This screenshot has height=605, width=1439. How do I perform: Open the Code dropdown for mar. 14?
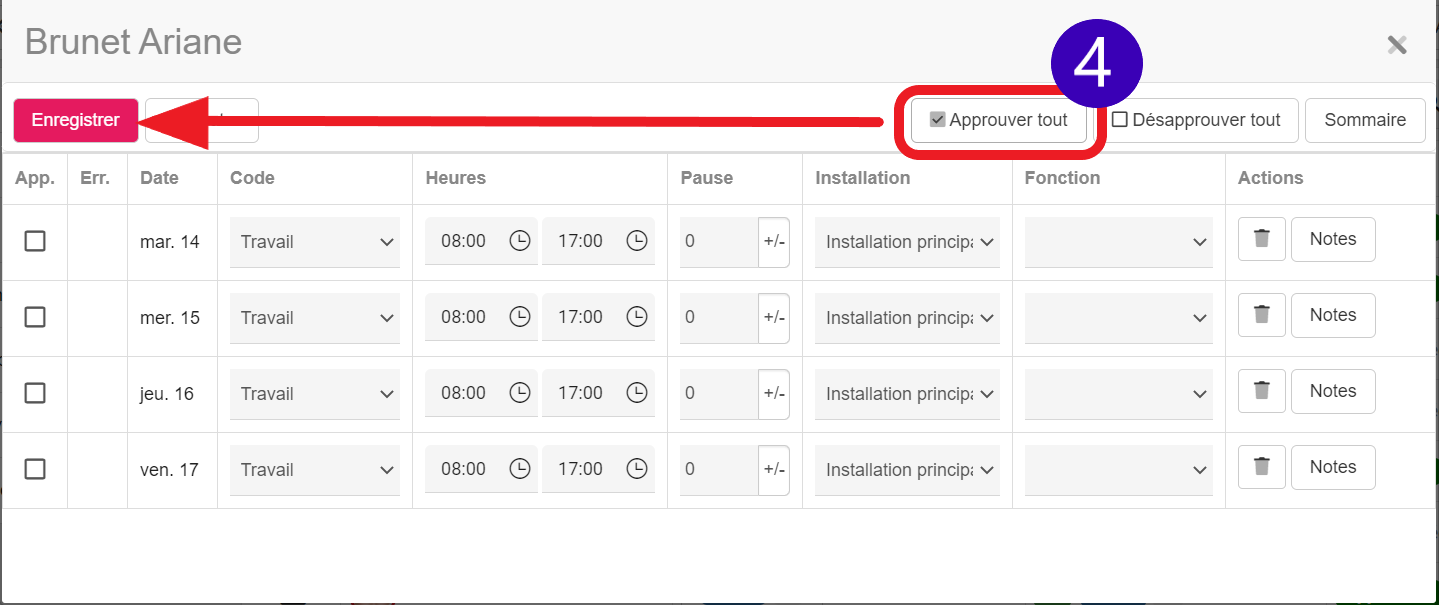coord(314,242)
